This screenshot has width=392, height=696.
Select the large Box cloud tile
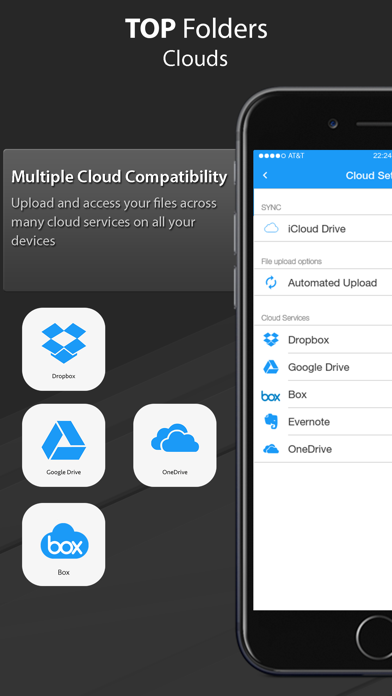tap(63, 544)
